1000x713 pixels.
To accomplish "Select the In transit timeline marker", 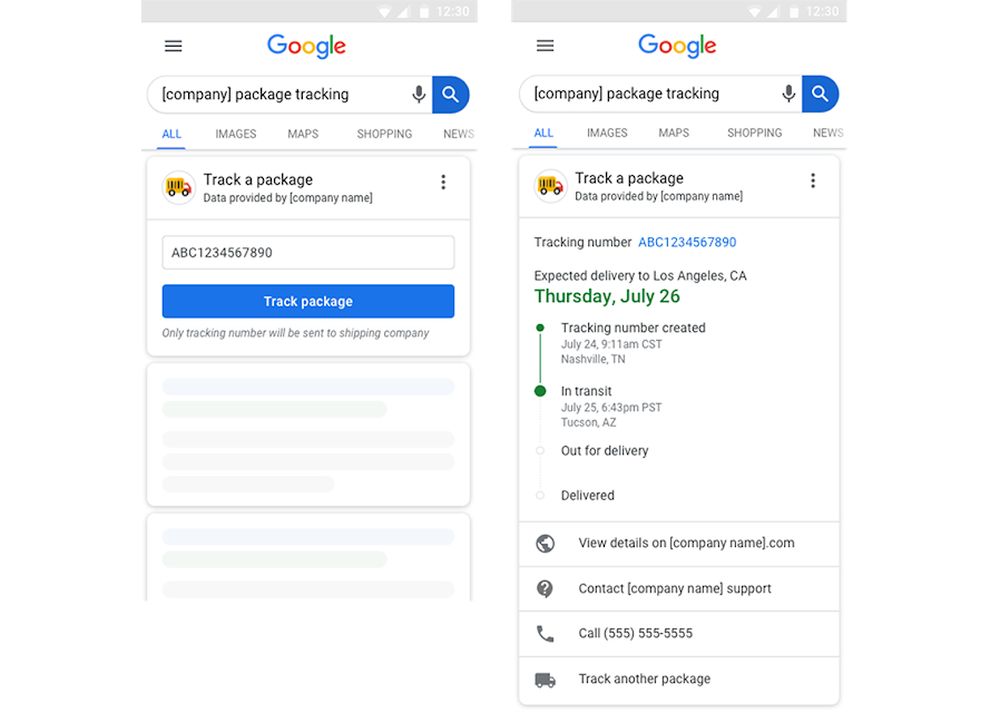I will pyautogui.click(x=540, y=391).
